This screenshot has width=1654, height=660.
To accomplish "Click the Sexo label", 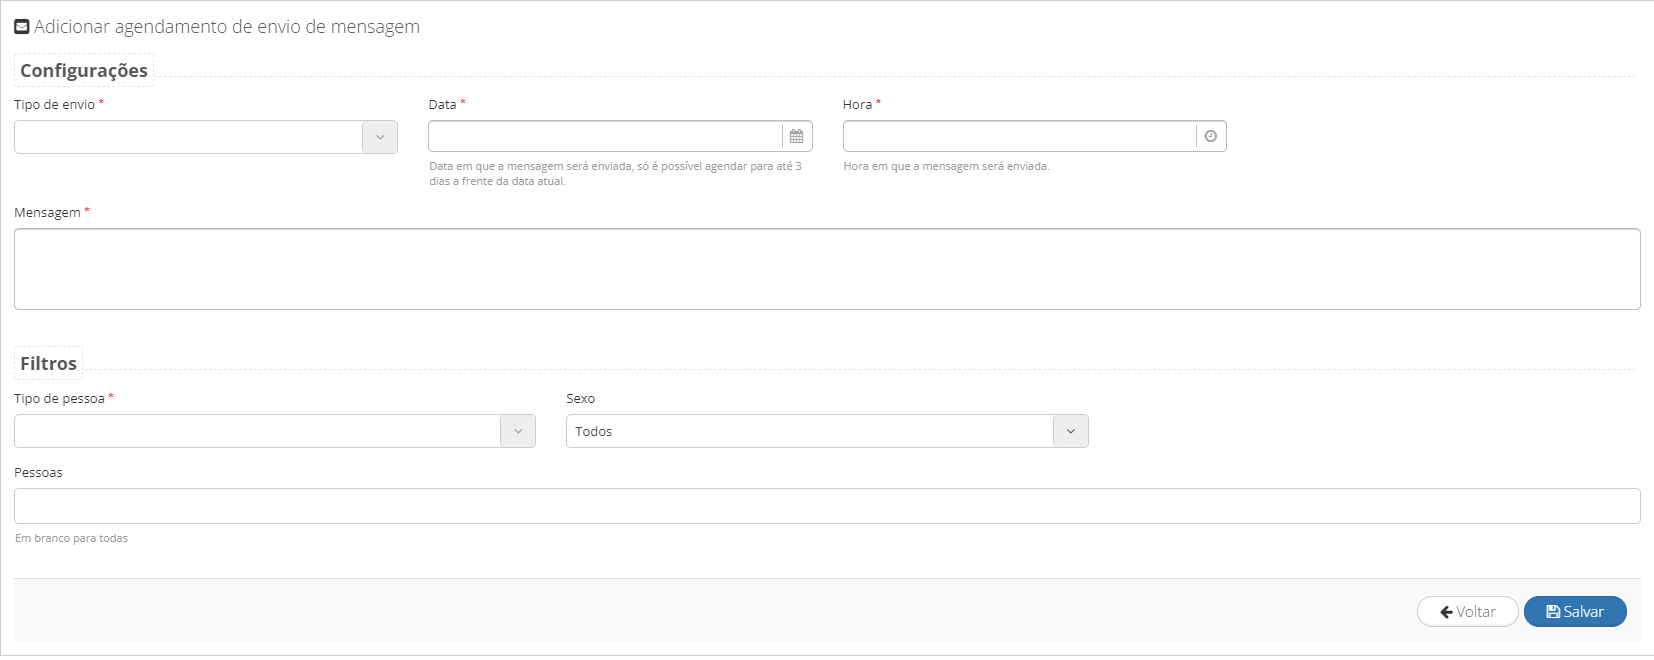I will point(580,398).
